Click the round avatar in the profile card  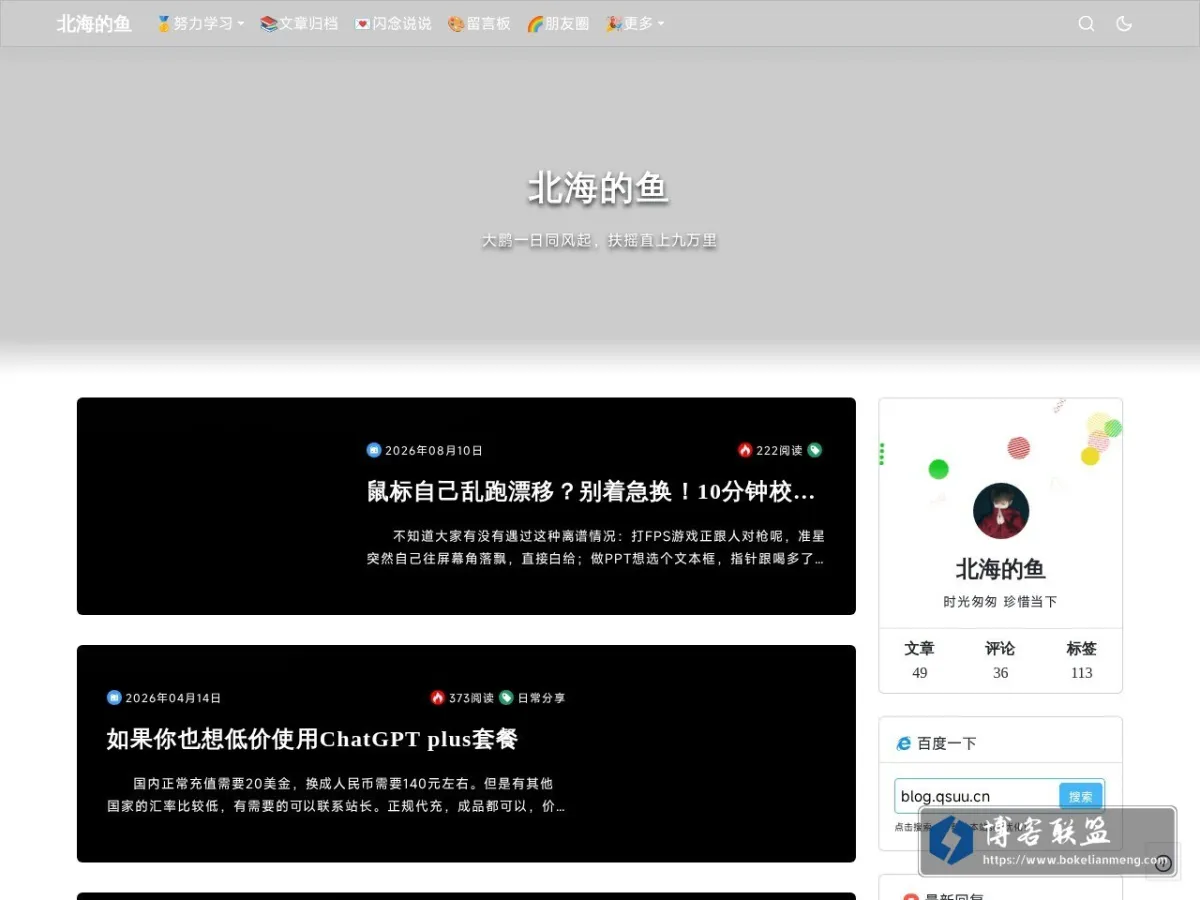(1001, 511)
